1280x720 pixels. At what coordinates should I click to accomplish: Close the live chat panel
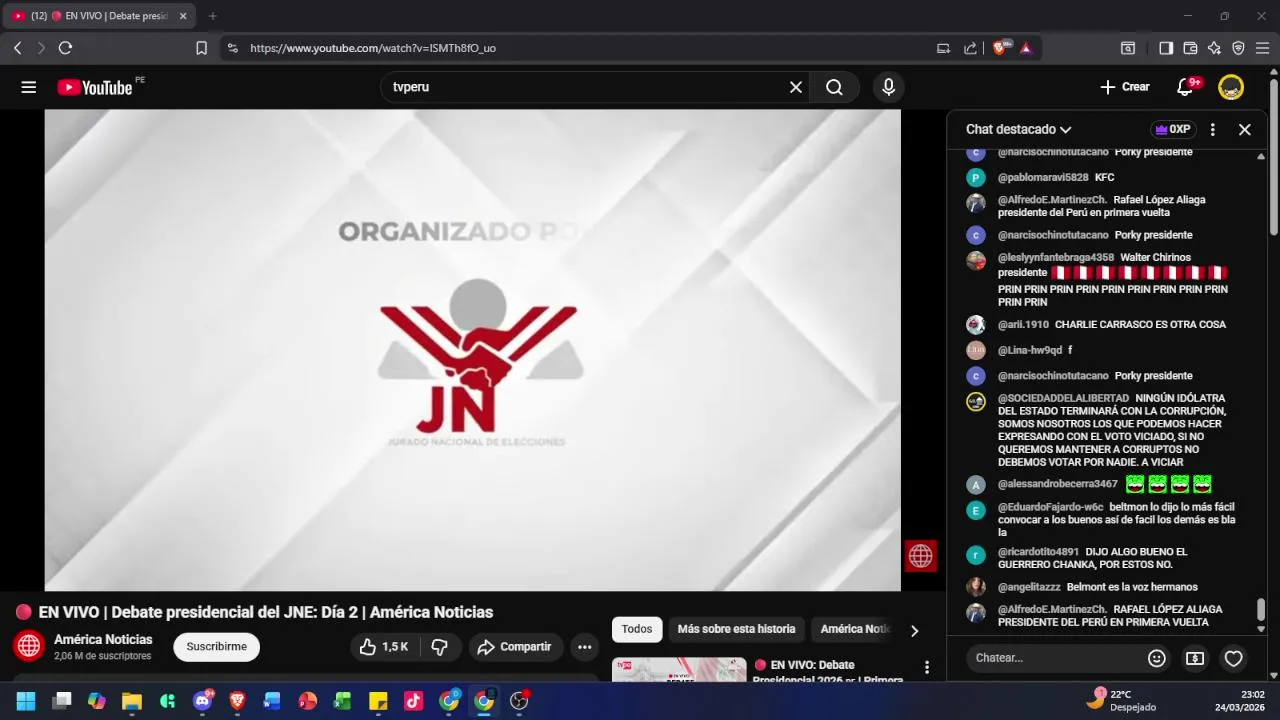1245,129
